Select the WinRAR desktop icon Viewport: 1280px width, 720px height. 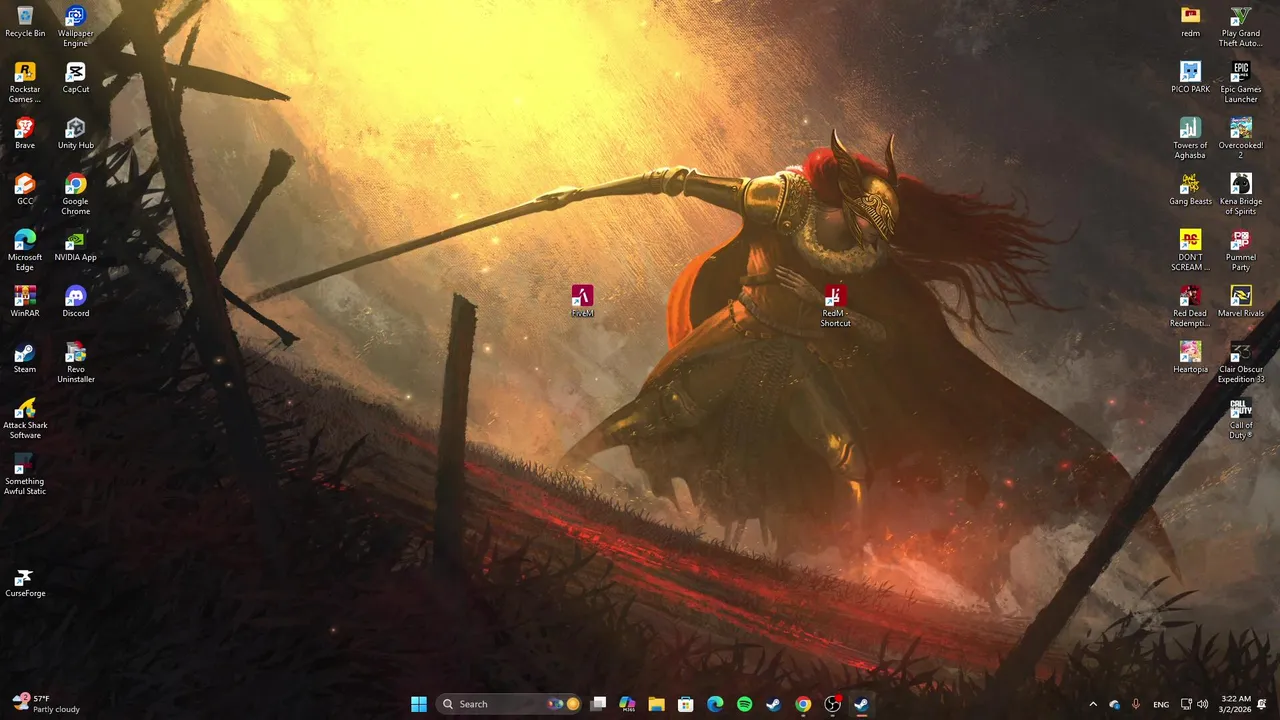coord(25,302)
